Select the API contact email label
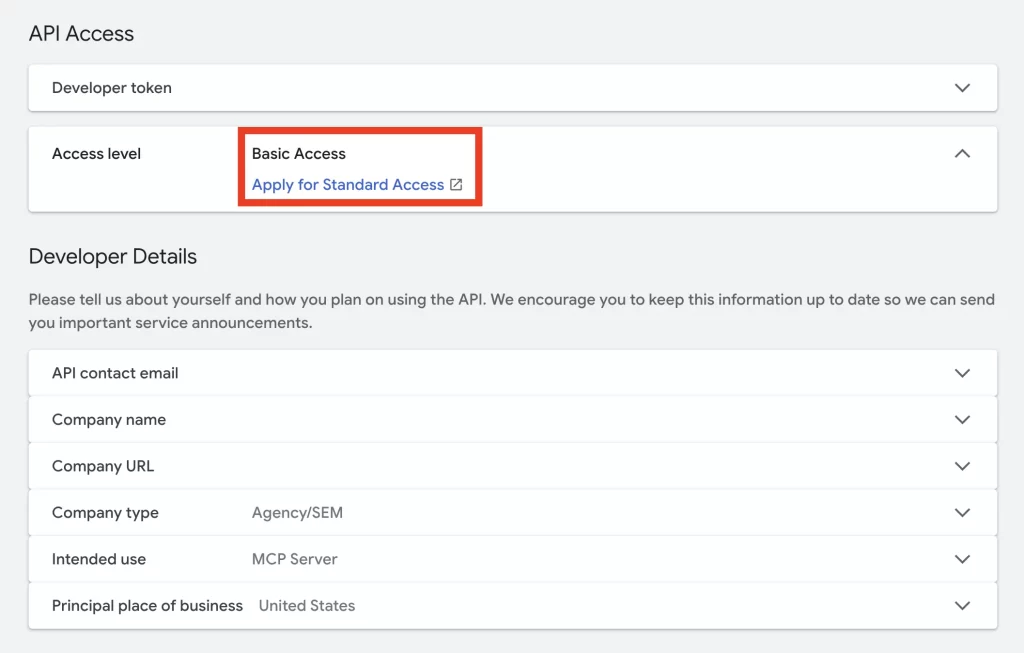The width and height of the screenshot is (1024, 653). click(x=115, y=373)
